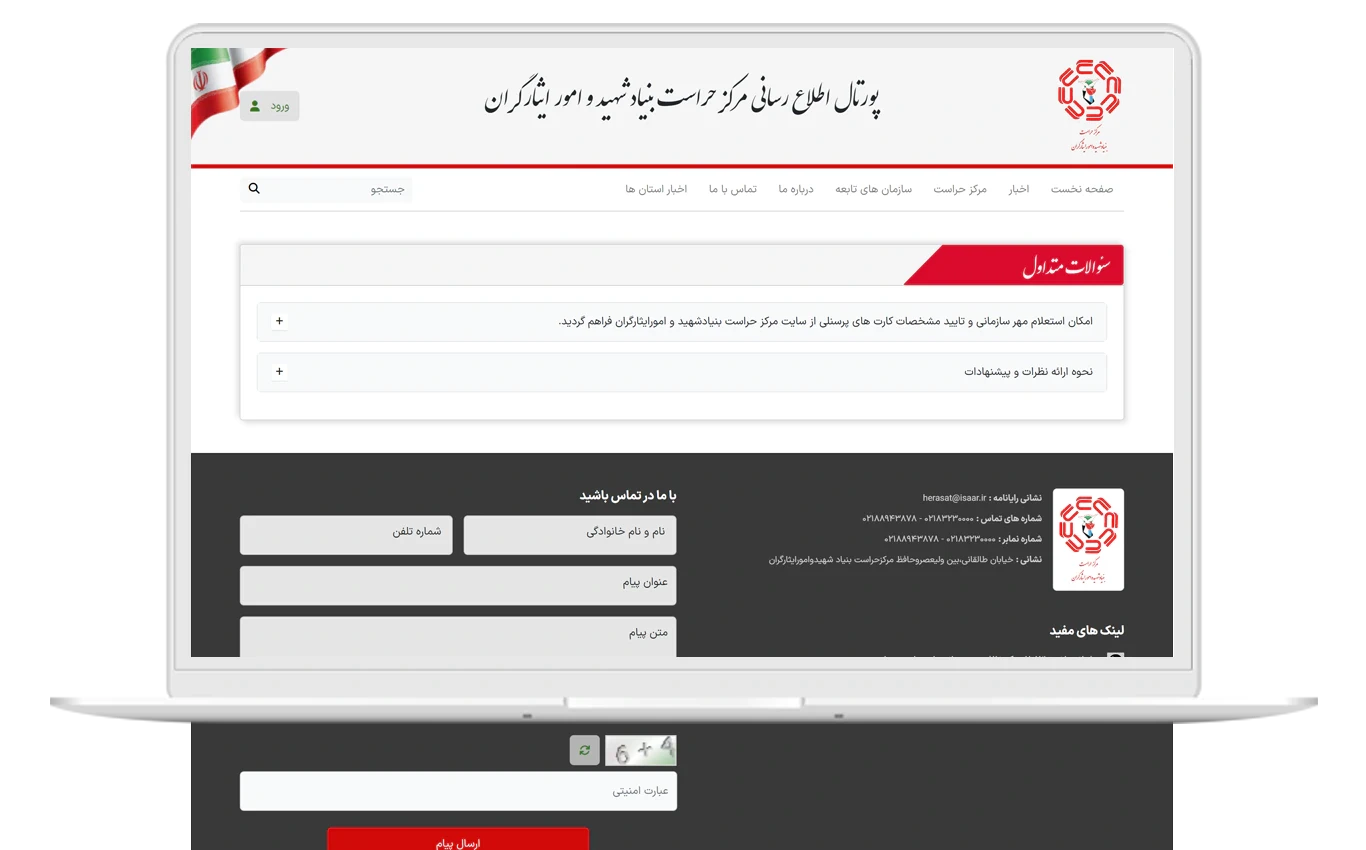Open سازمان های تابعه menu
Screen dimensions: 1366x850
click(x=873, y=189)
